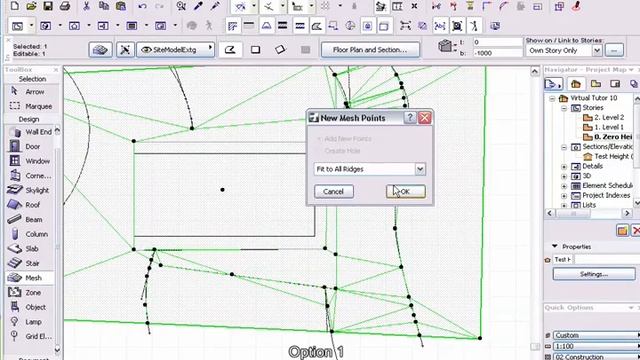
Task: Click the New Mesh Points help button
Action: (409, 118)
